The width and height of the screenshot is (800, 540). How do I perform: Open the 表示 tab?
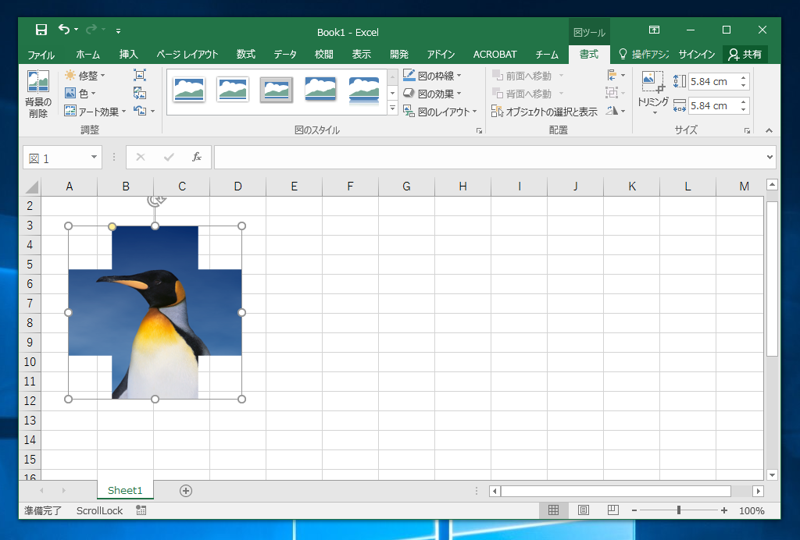click(361, 54)
